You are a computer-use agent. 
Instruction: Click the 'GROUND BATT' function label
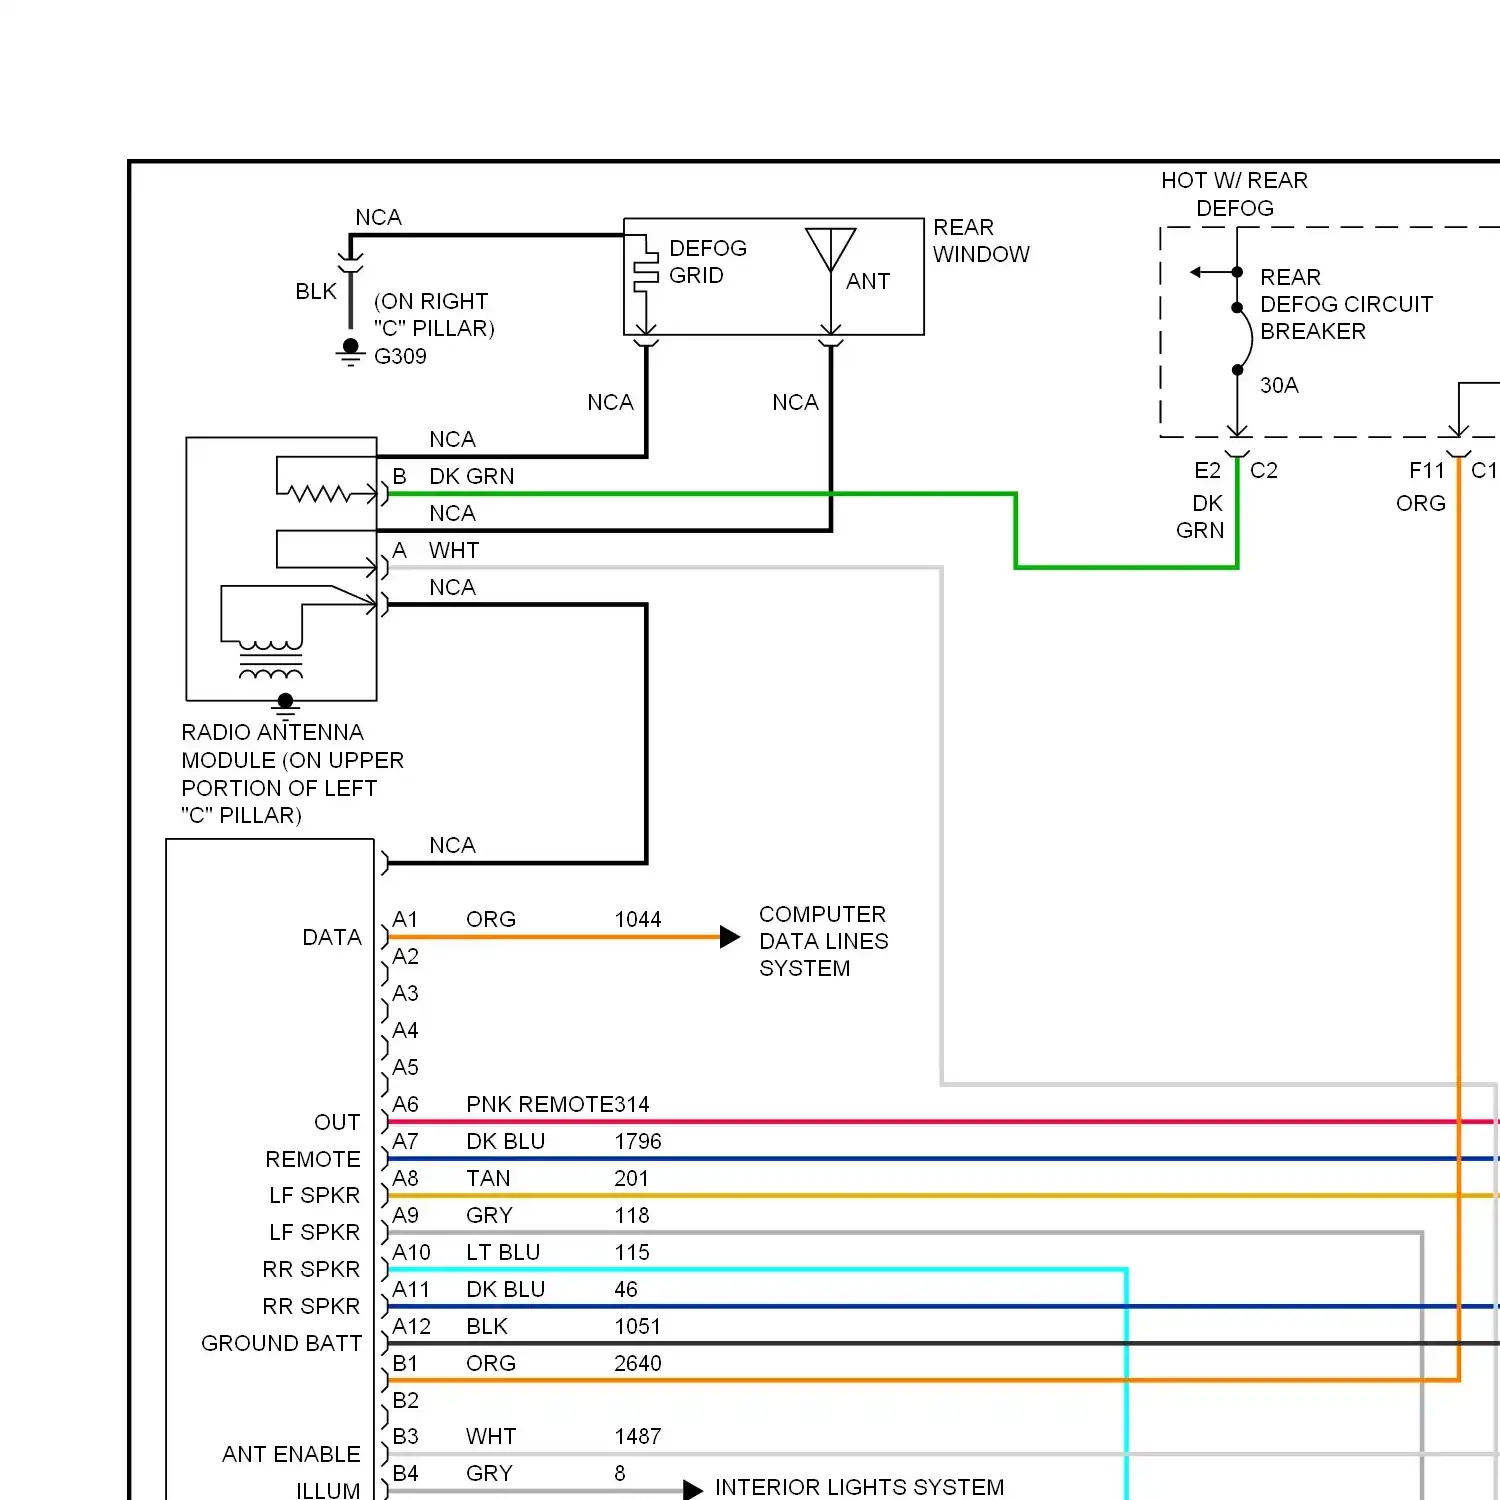(x=281, y=1343)
